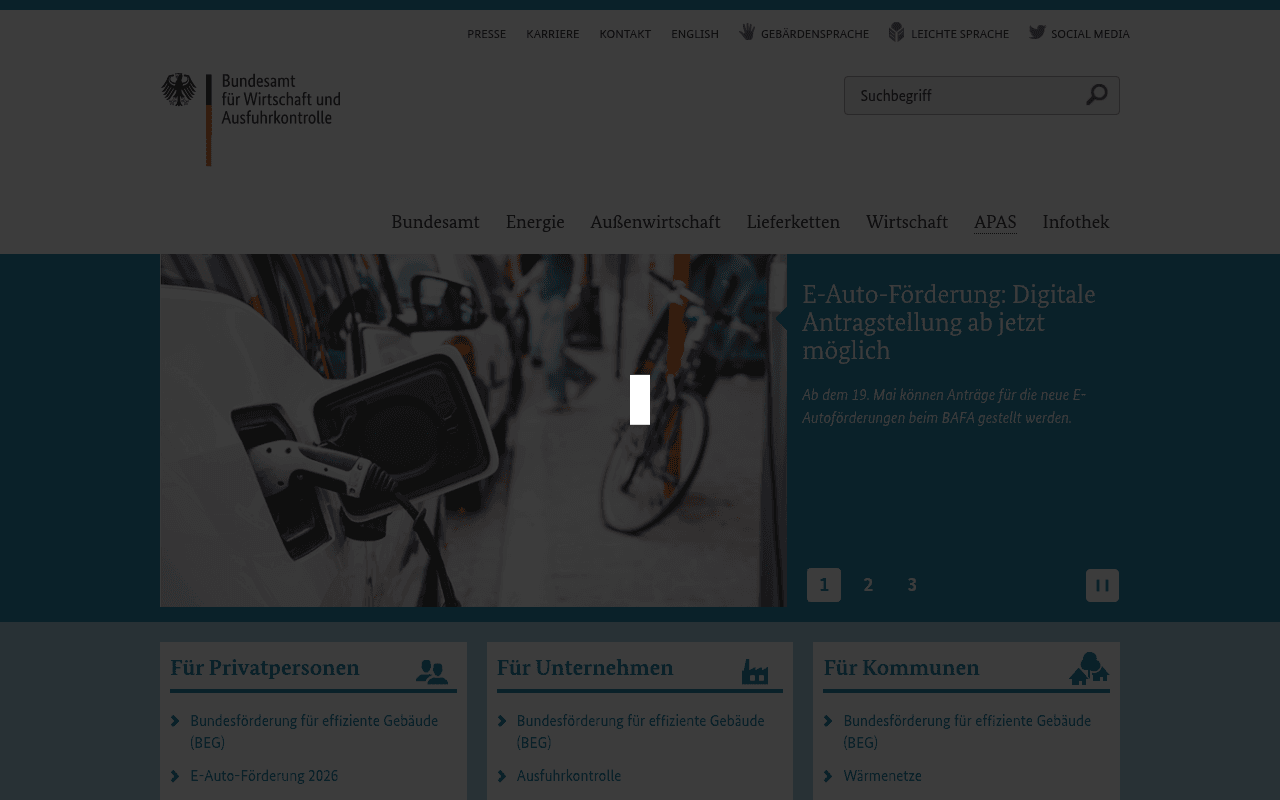Open the E-Auto-Förderung 2026 link
The height and width of the screenshot is (800, 1280).
(264, 775)
